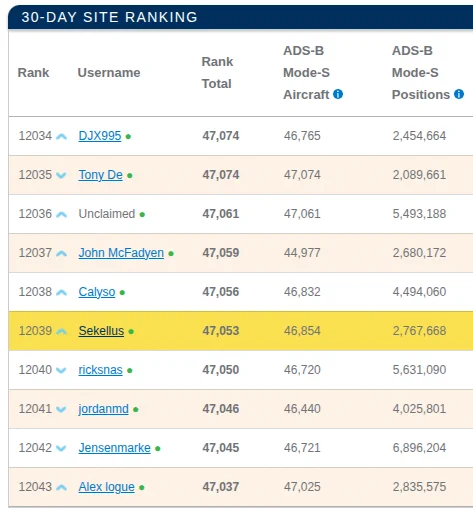Open the John McFadyen profile link

point(121,253)
